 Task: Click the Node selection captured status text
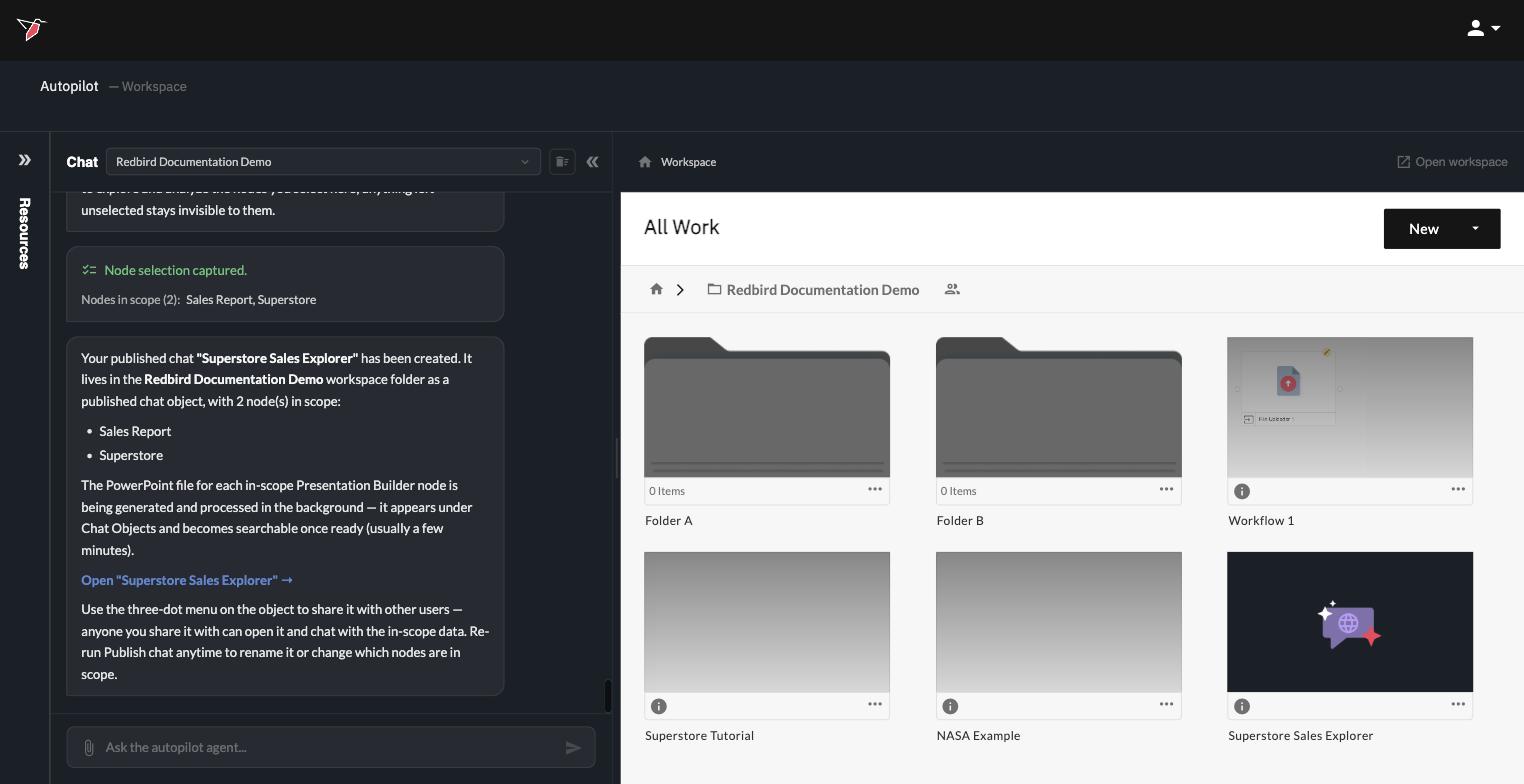coord(175,270)
